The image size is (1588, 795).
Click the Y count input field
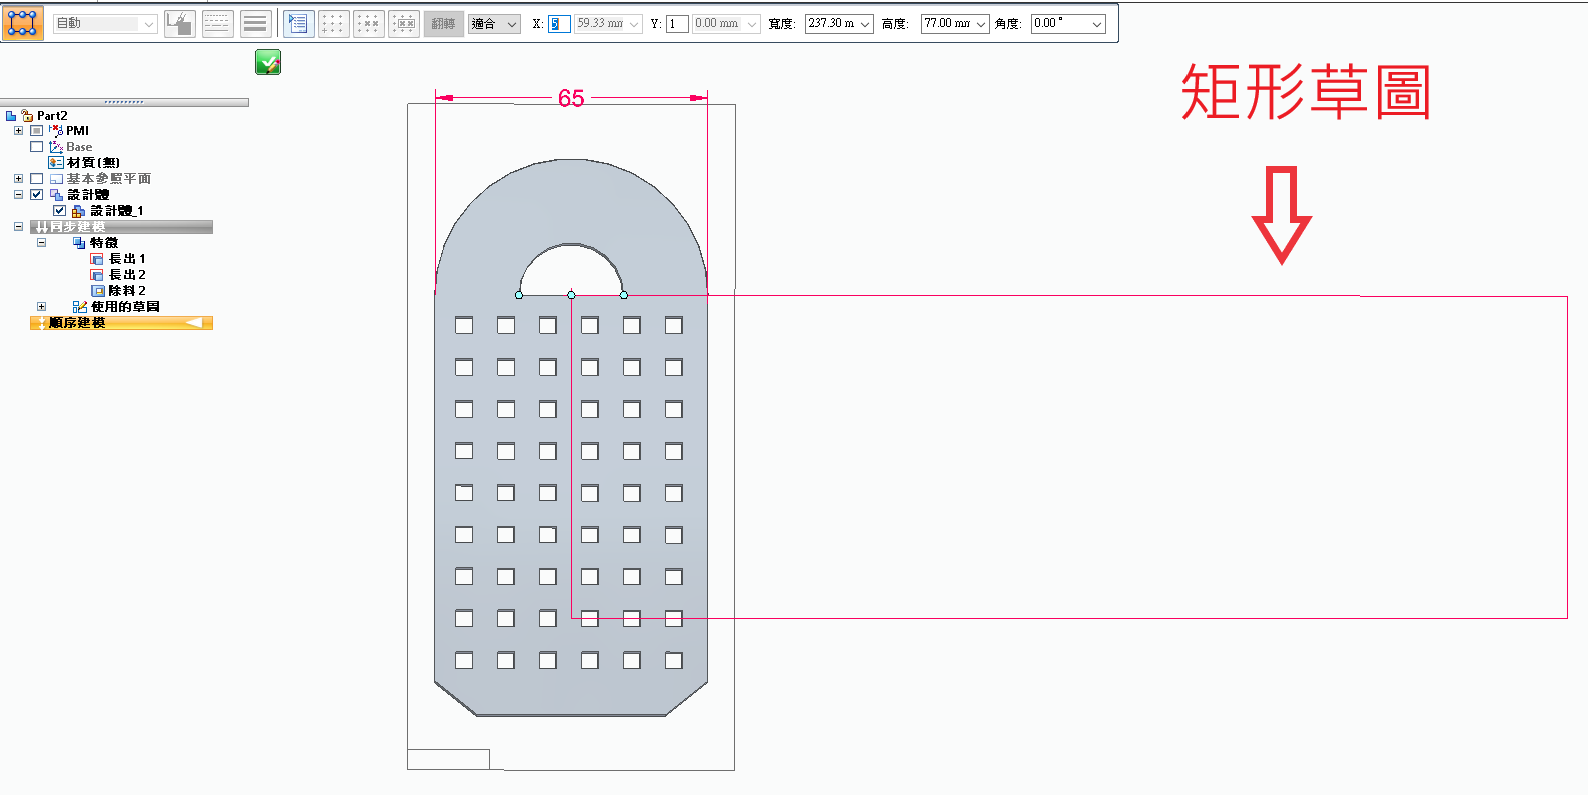pos(677,24)
